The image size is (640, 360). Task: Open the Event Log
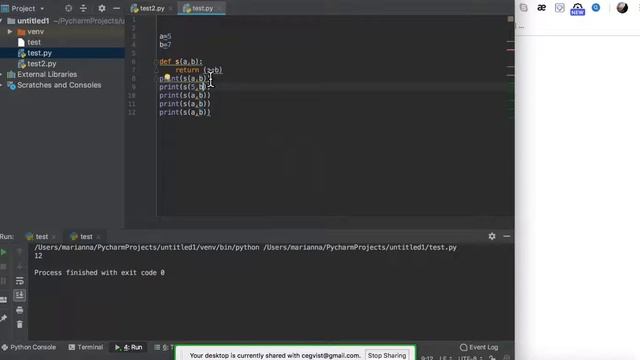coord(479,347)
